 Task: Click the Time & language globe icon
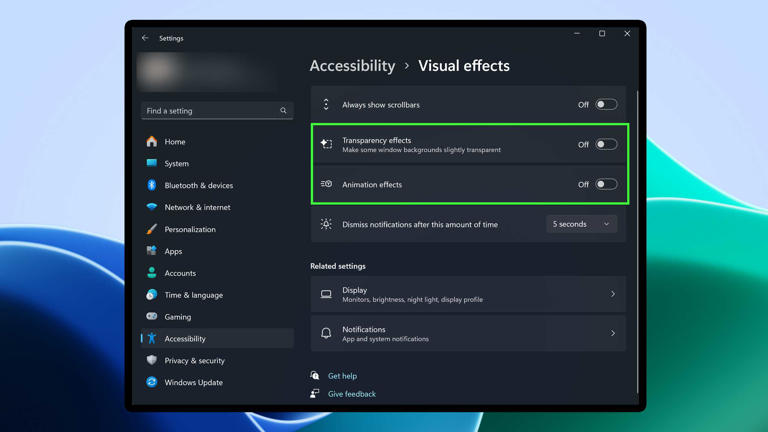click(x=152, y=294)
